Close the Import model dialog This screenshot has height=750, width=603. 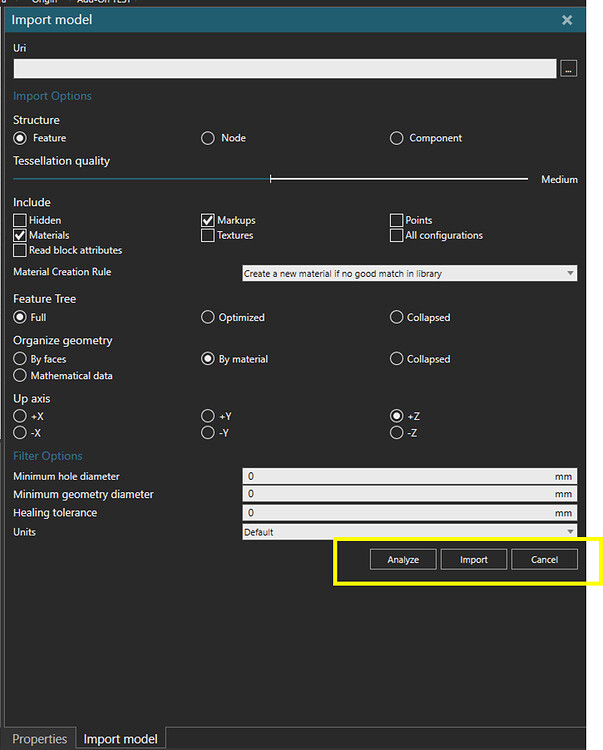[567, 20]
